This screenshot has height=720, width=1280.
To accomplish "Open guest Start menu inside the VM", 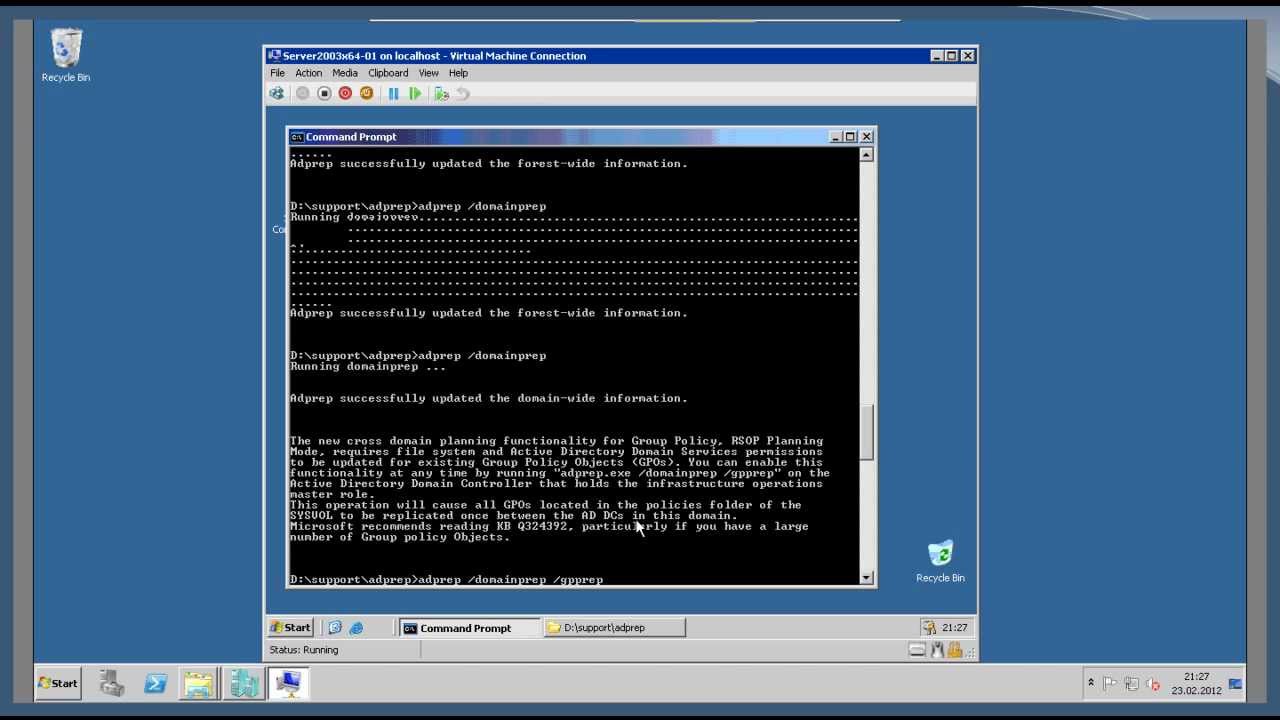I will (291, 627).
